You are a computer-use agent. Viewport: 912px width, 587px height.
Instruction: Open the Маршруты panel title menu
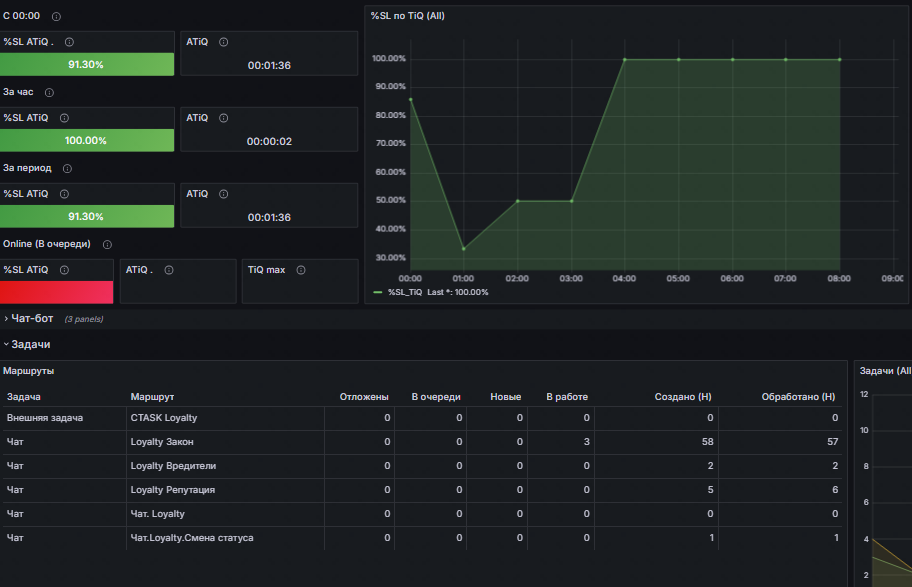point(28,371)
